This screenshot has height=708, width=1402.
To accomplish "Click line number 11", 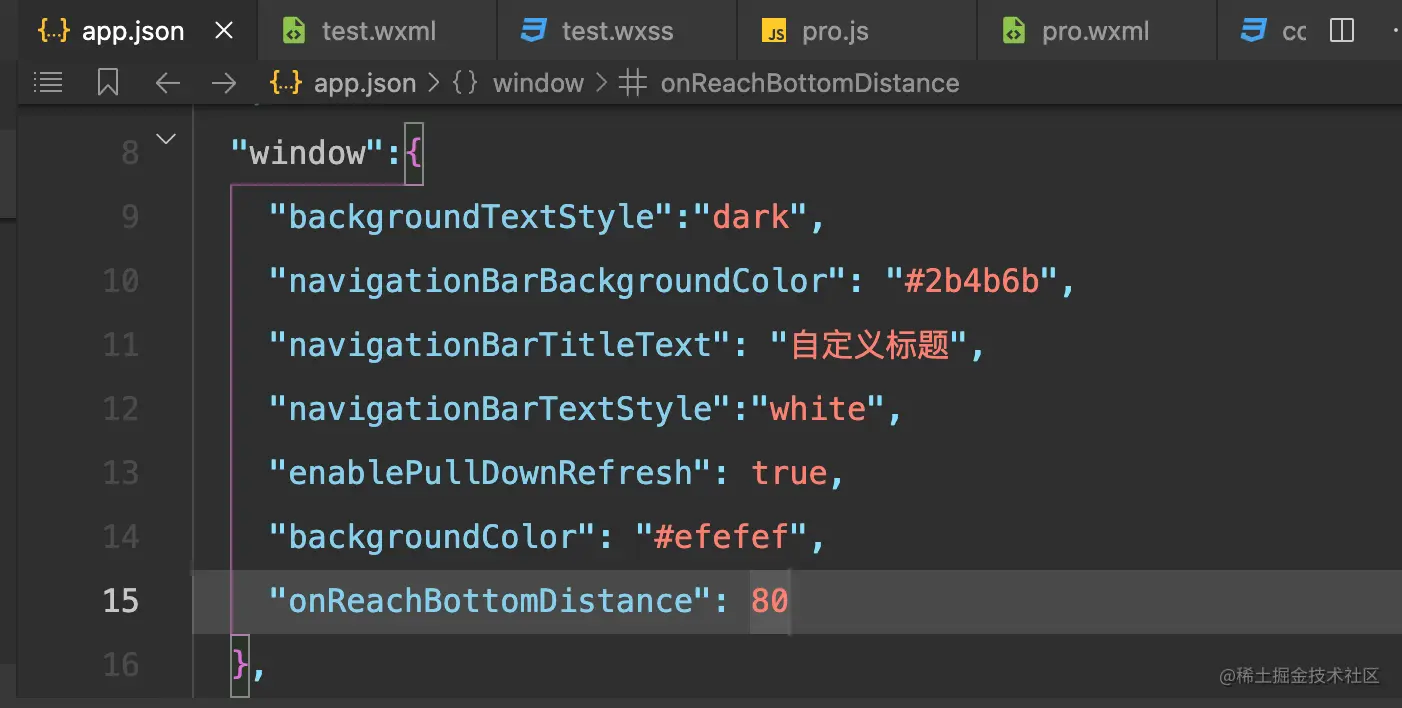I will [121, 345].
